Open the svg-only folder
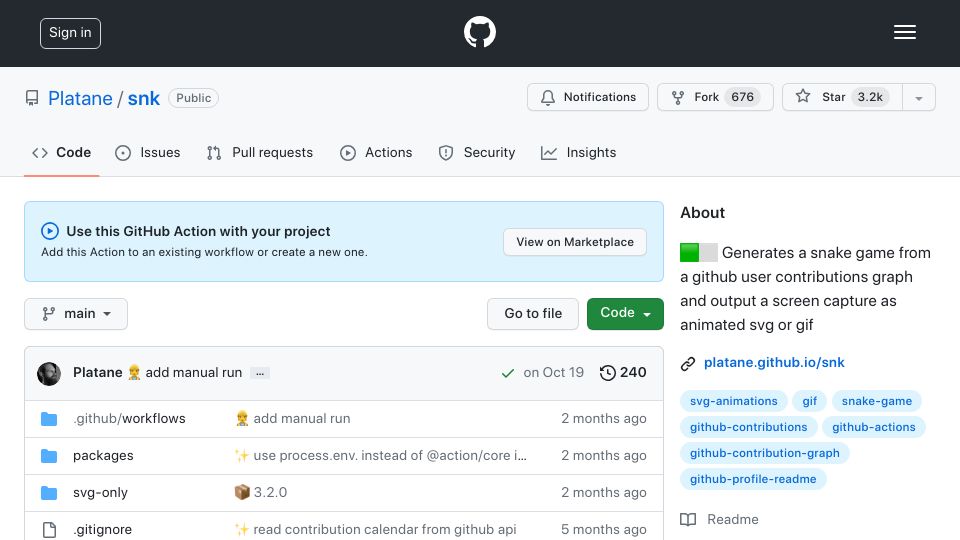The width and height of the screenshot is (960, 540). 100,492
